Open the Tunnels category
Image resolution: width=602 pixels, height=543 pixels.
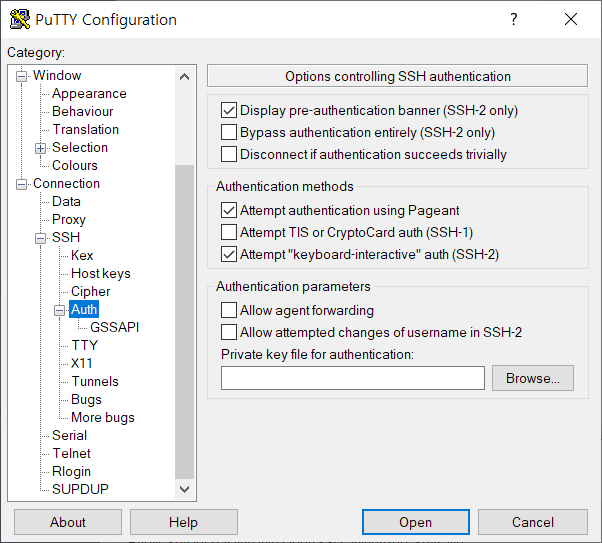[x=95, y=382]
